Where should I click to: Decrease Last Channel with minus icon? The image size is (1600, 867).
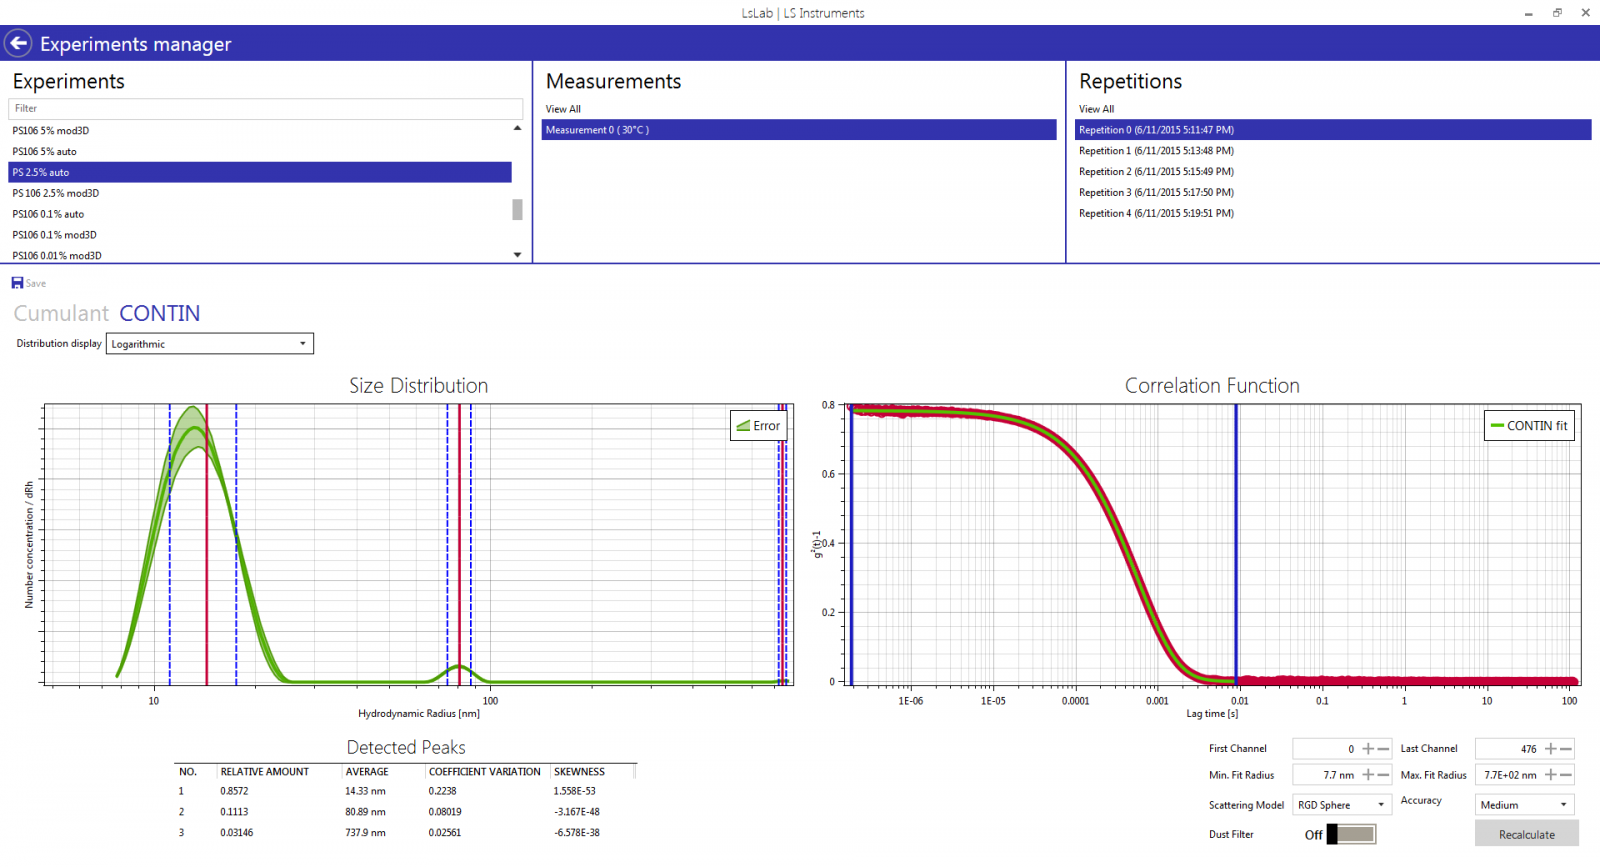point(1566,749)
